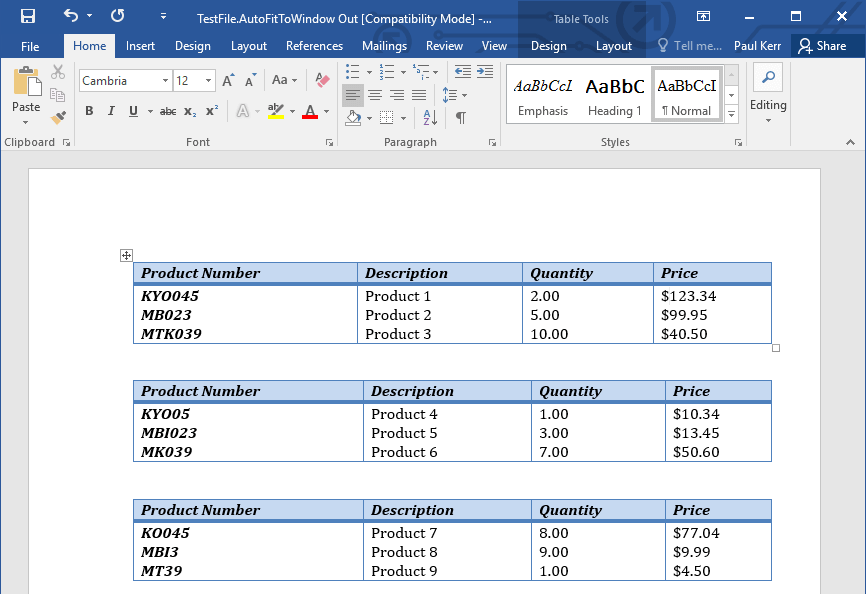
Task: Undo the last action
Action: pyautogui.click(x=71, y=15)
